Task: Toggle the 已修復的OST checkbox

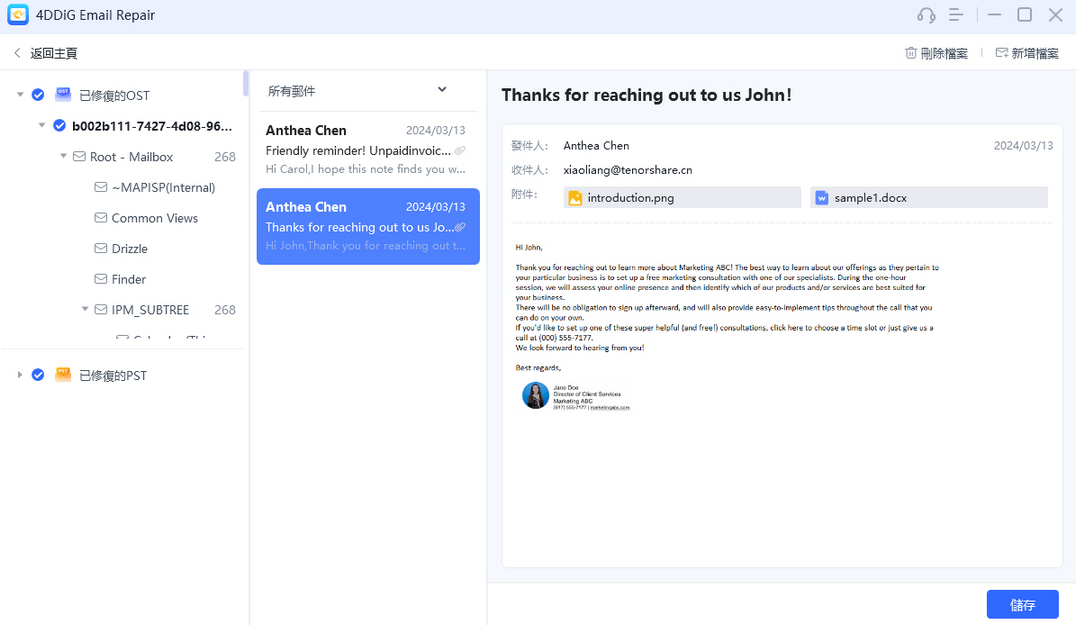Action: click(38, 95)
